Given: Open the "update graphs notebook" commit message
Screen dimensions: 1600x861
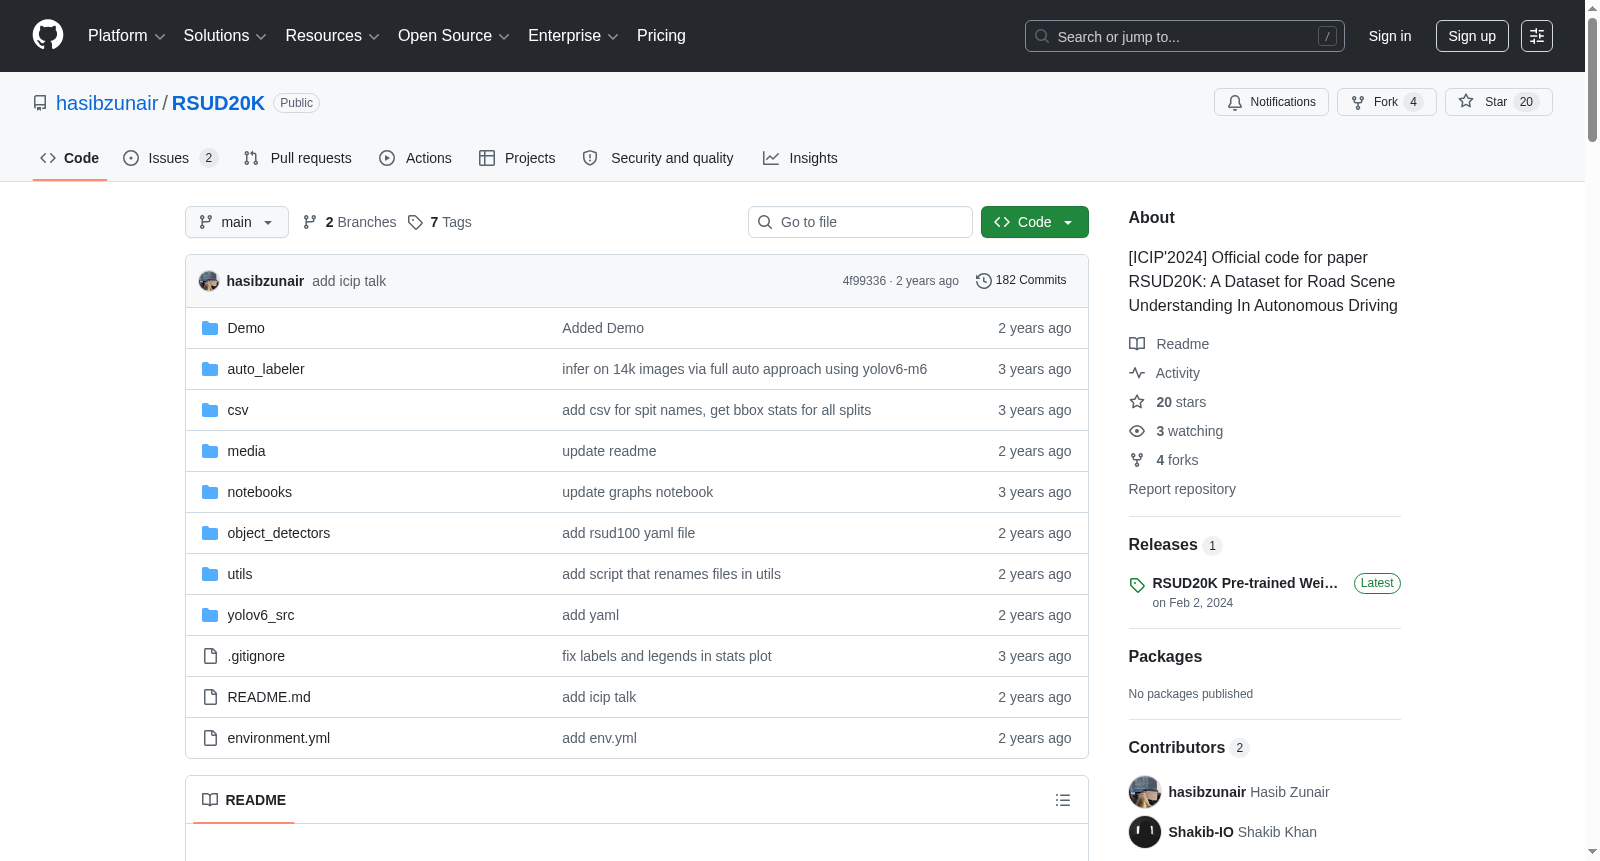Looking at the screenshot, I should click(637, 492).
